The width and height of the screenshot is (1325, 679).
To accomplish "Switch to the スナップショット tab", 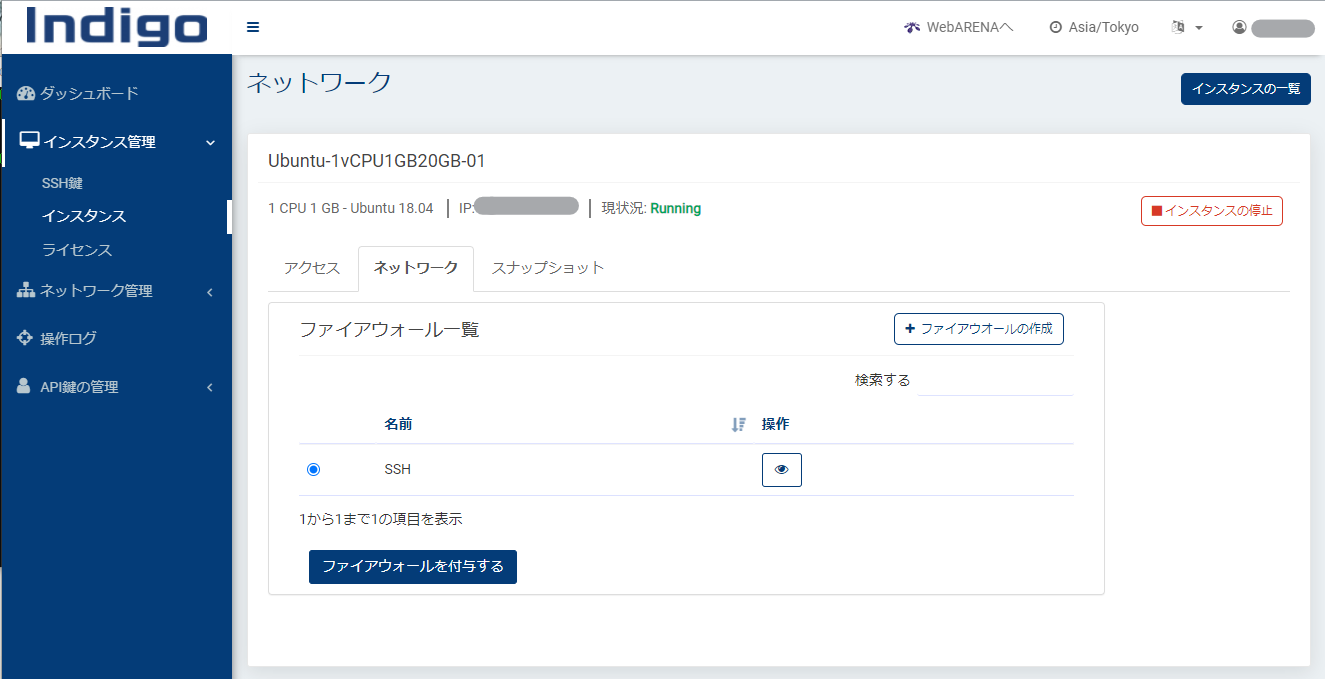I will pos(548,268).
